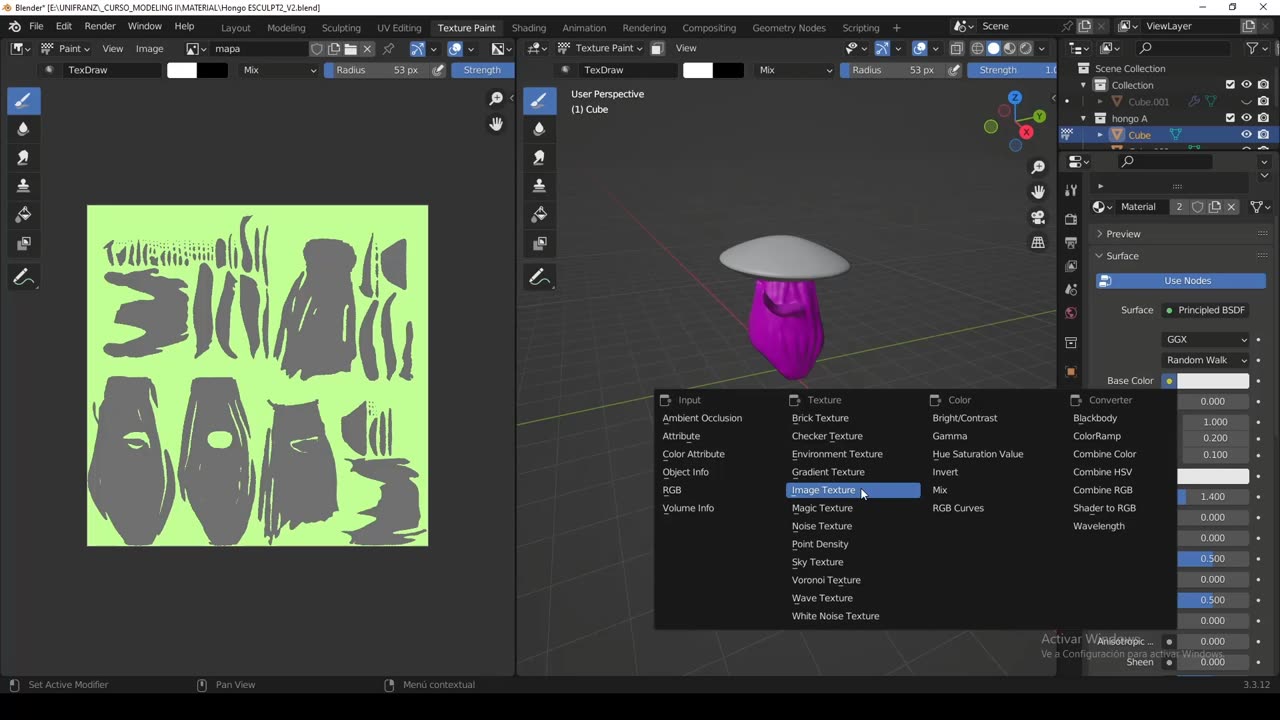Select the Soften tool in image editor toolbar
Screen dimensions: 1280x720
(23, 129)
